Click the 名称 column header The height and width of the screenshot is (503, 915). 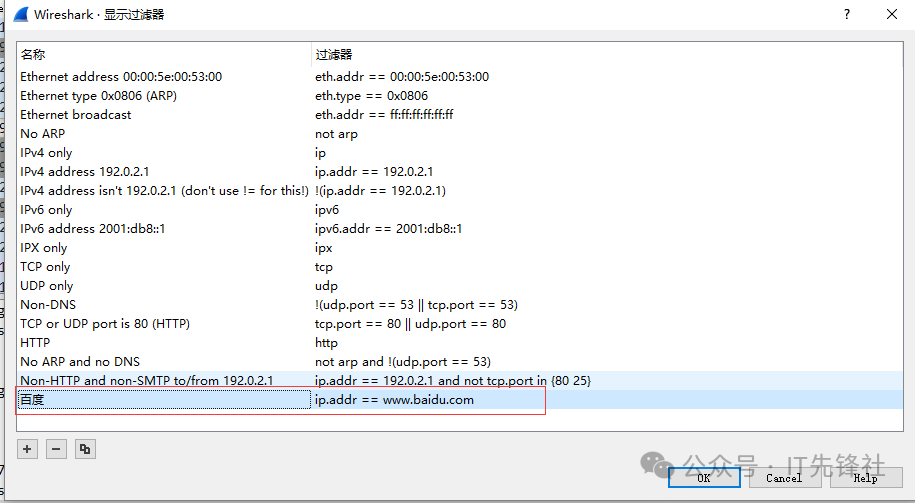point(34,55)
